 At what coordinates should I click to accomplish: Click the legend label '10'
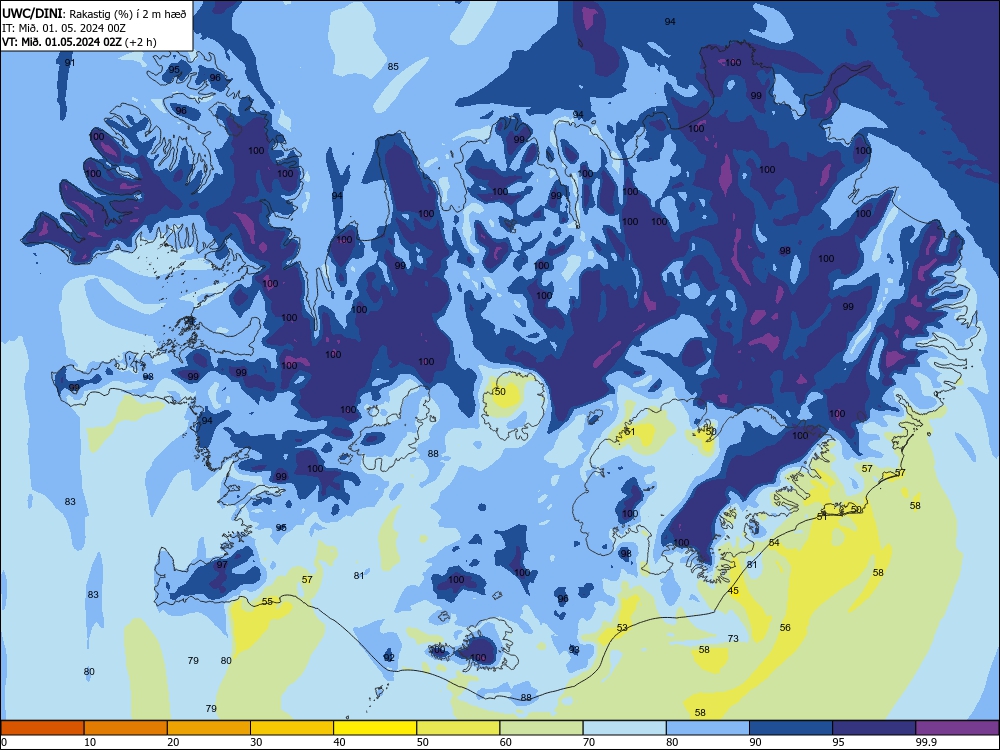(x=90, y=742)
